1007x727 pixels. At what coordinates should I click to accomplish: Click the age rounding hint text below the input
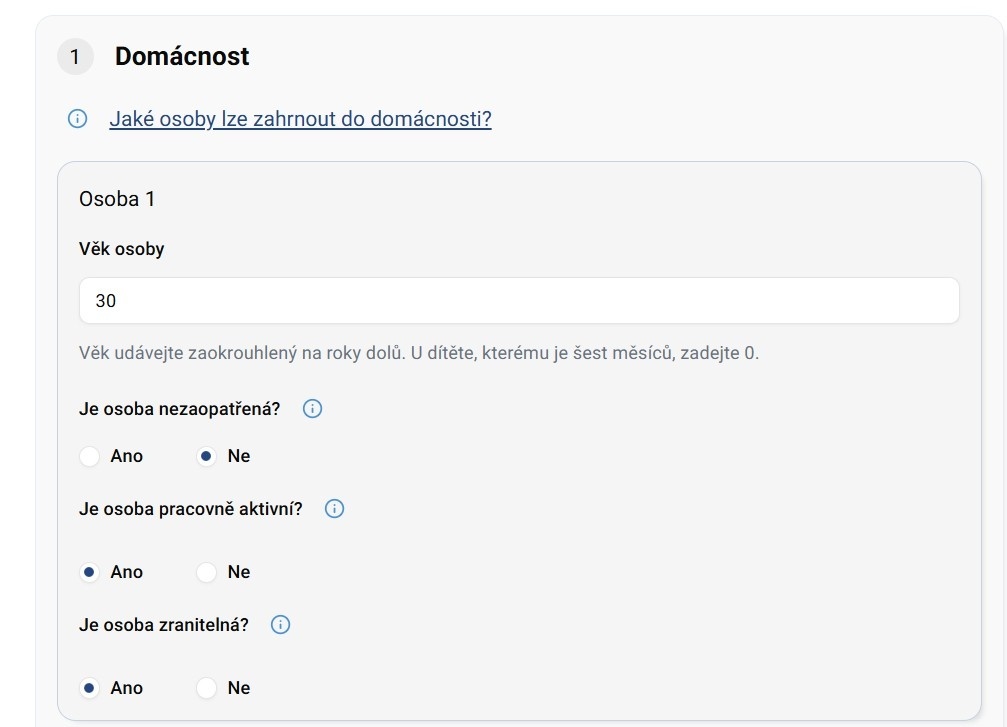(419, 353)
